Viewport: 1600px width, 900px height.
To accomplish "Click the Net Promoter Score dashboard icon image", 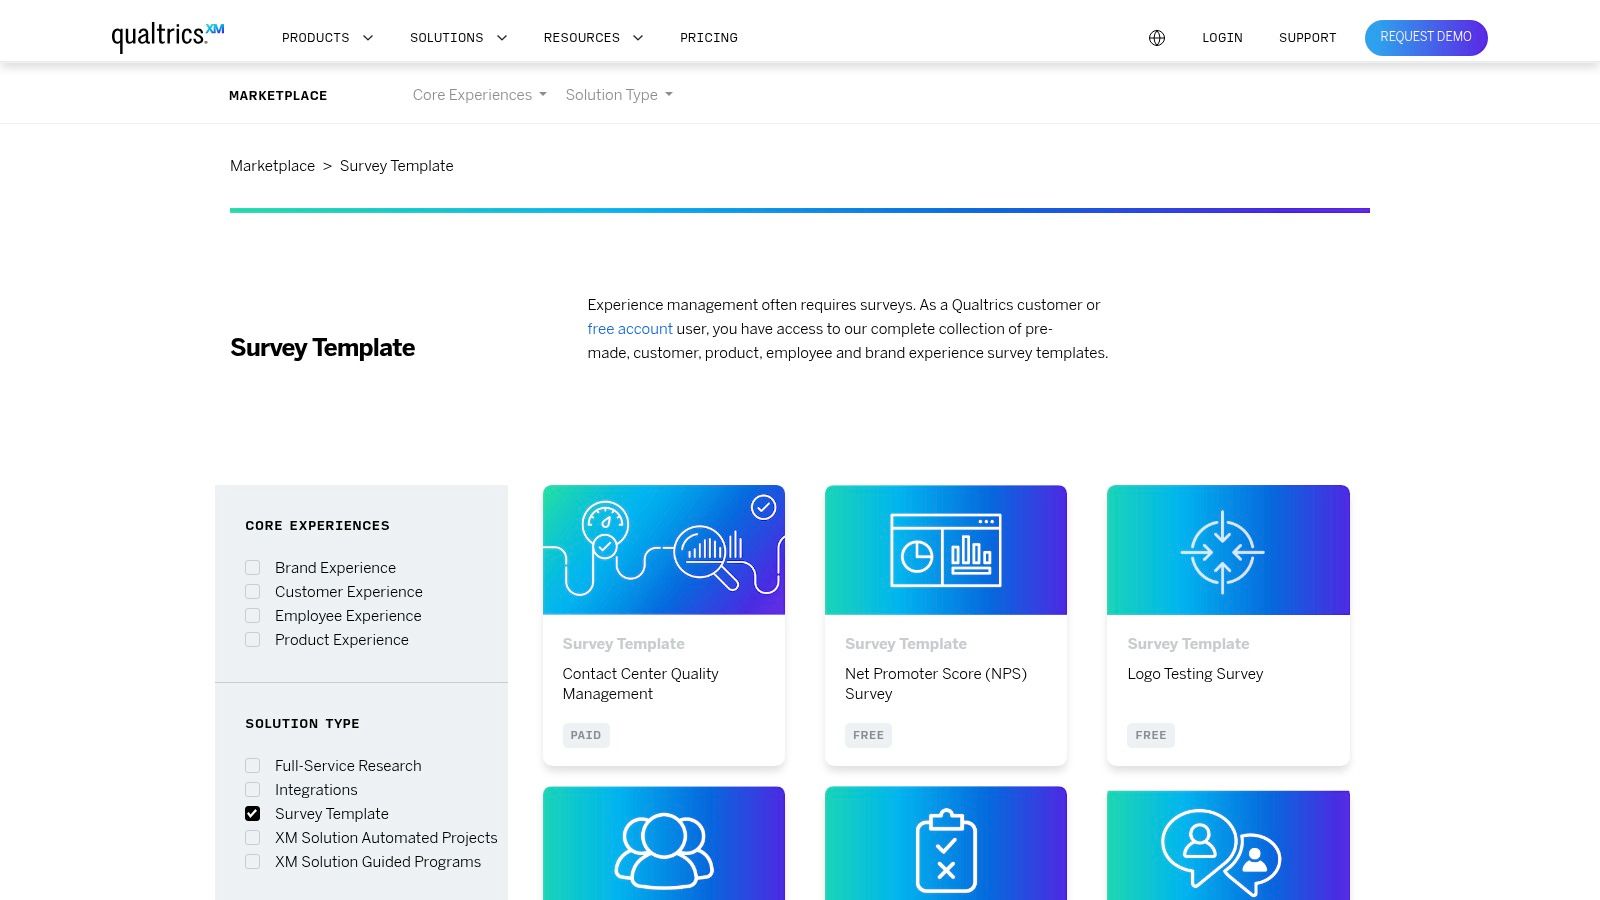I will pyautogui.click(x=946, y=551).
